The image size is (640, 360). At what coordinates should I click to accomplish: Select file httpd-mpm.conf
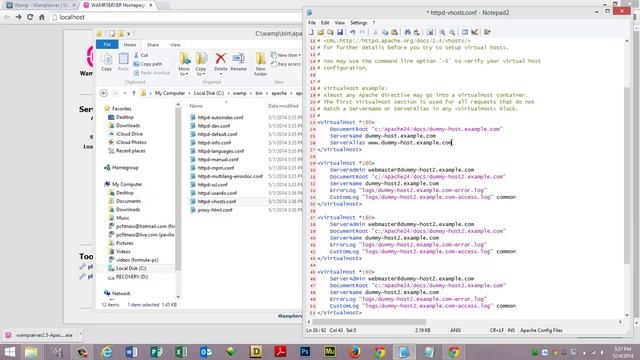tap(216, 168)
